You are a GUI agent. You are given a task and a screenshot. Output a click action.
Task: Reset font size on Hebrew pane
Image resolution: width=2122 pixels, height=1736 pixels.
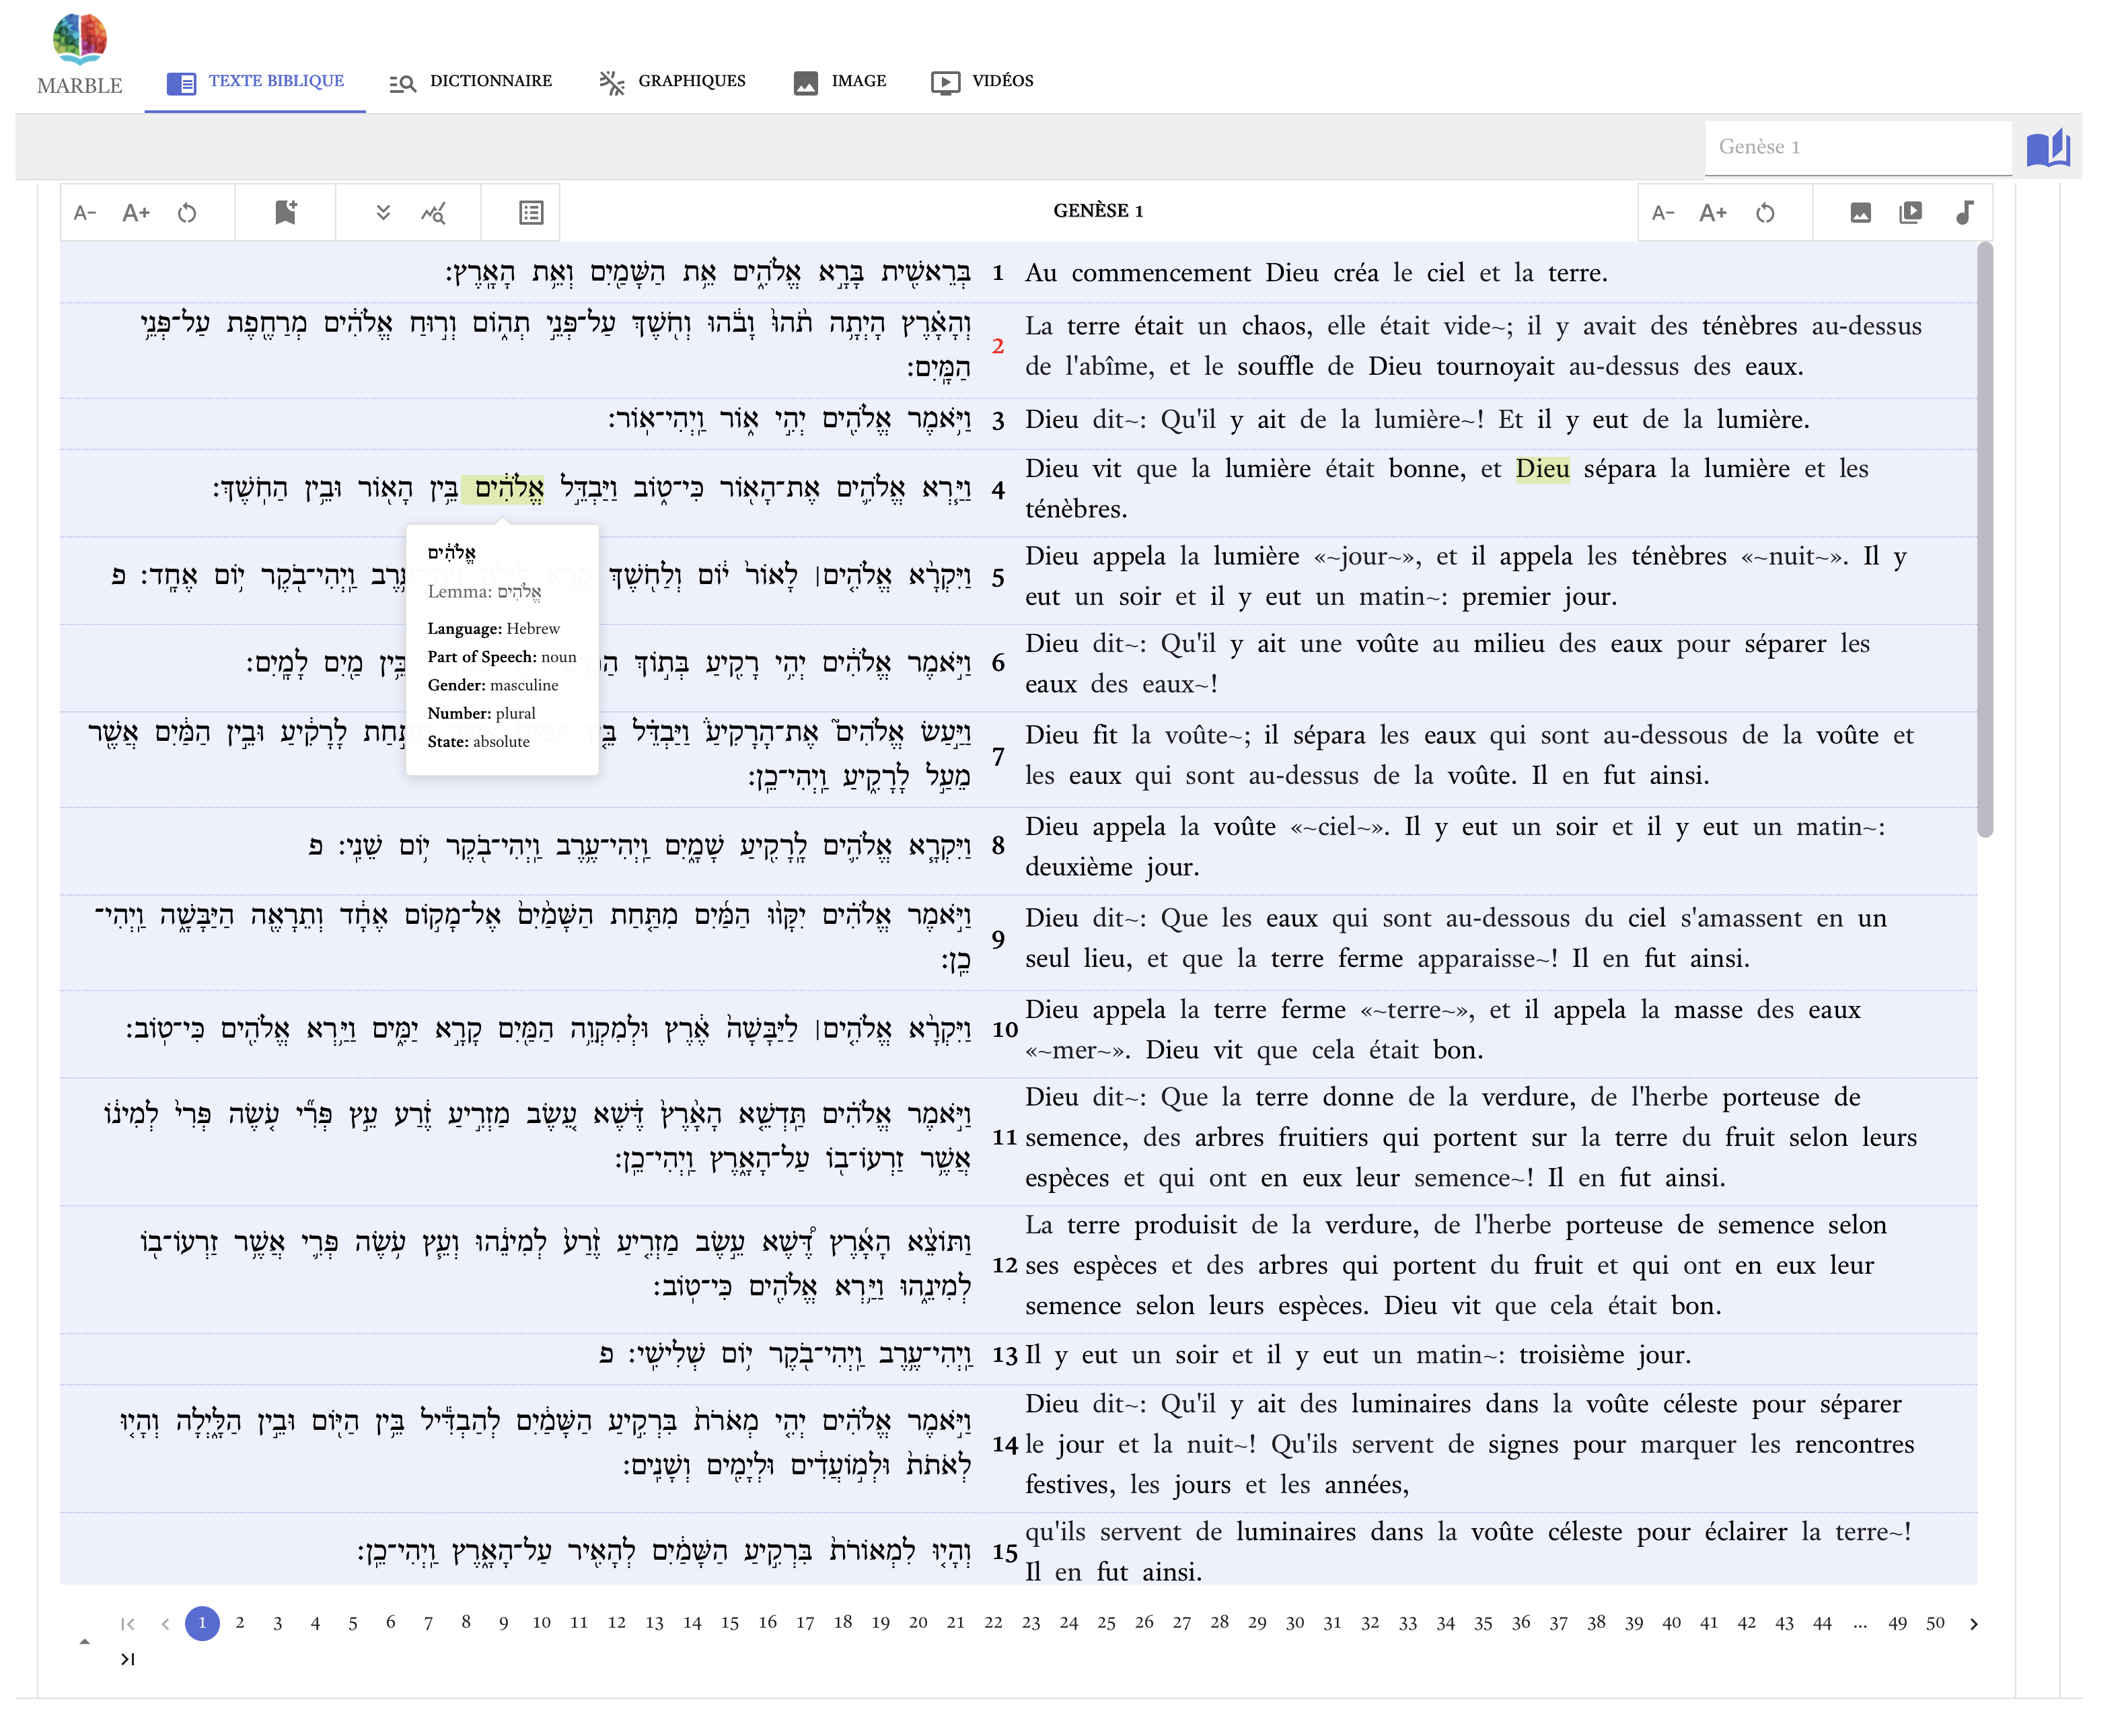click(x=187, y=212)
